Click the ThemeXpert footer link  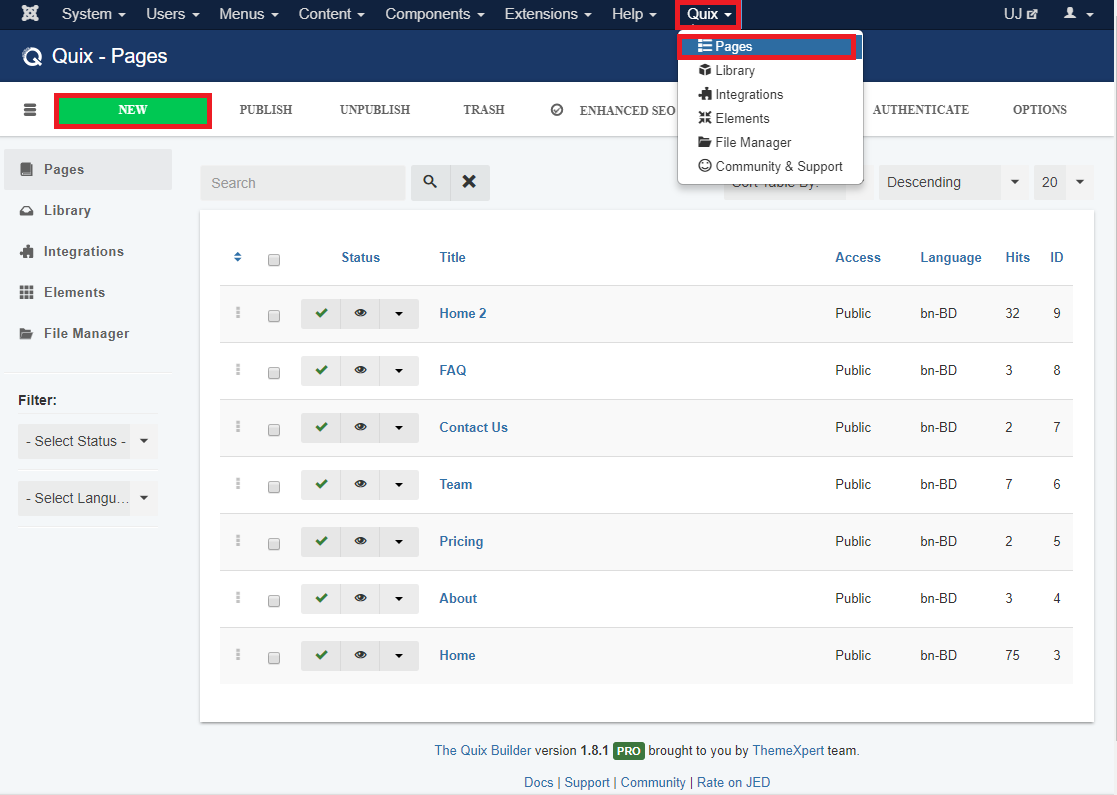click(788, 750)
